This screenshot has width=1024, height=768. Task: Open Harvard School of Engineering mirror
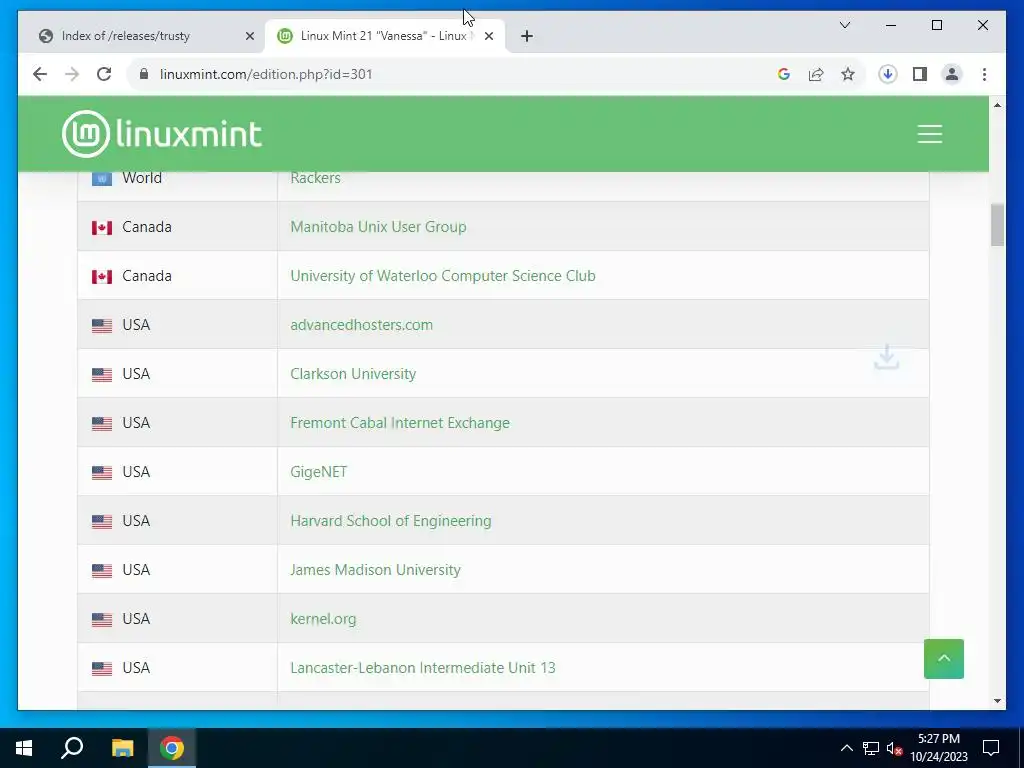(x=391, y=520)
